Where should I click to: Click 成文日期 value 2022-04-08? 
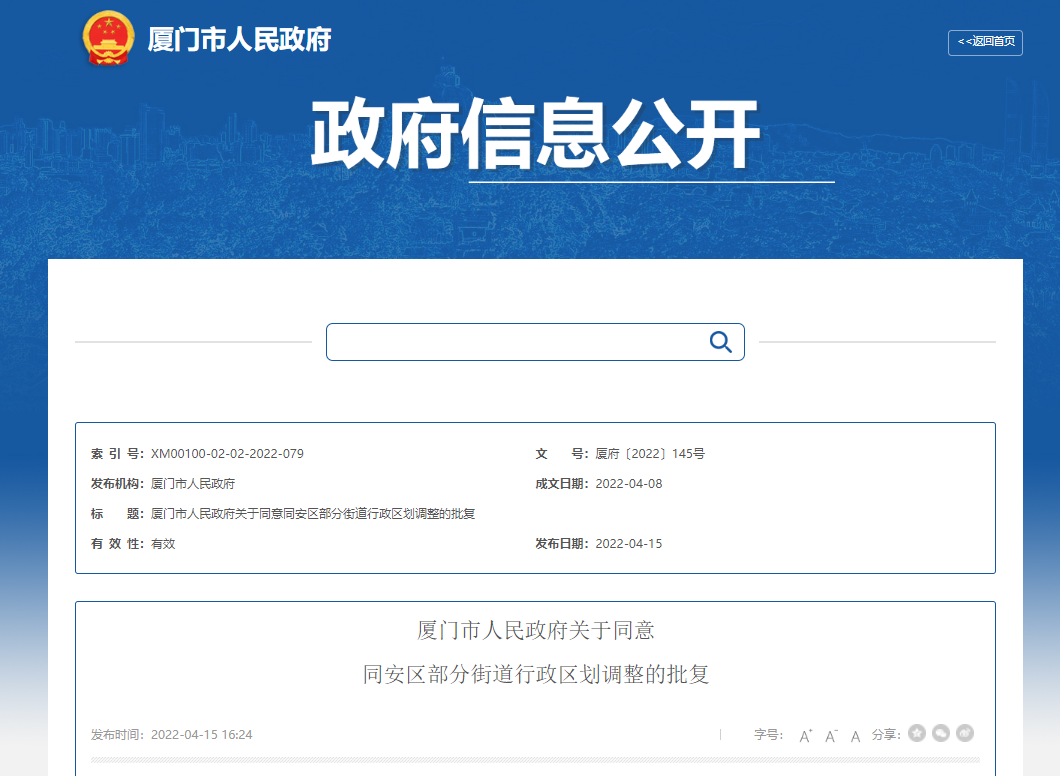click(x=629, y=484)
